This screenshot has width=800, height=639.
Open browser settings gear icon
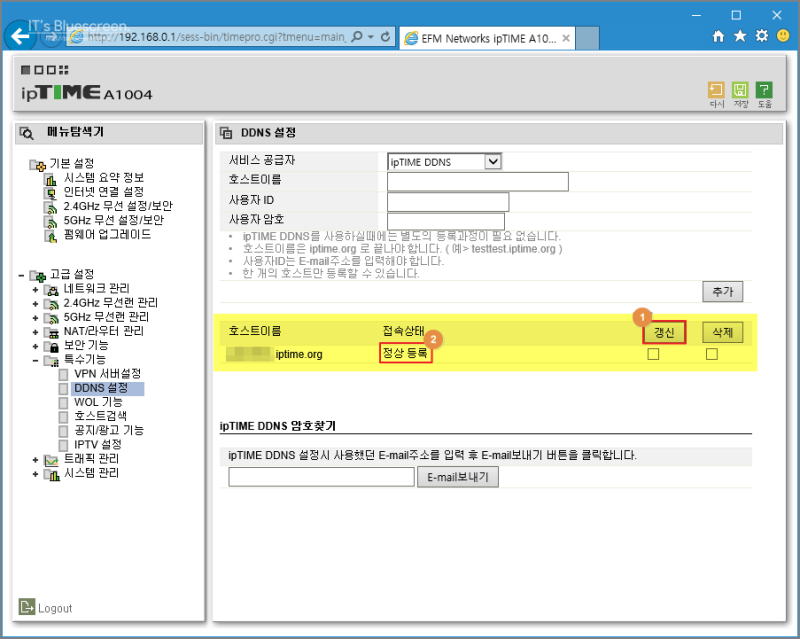[762, 36]
